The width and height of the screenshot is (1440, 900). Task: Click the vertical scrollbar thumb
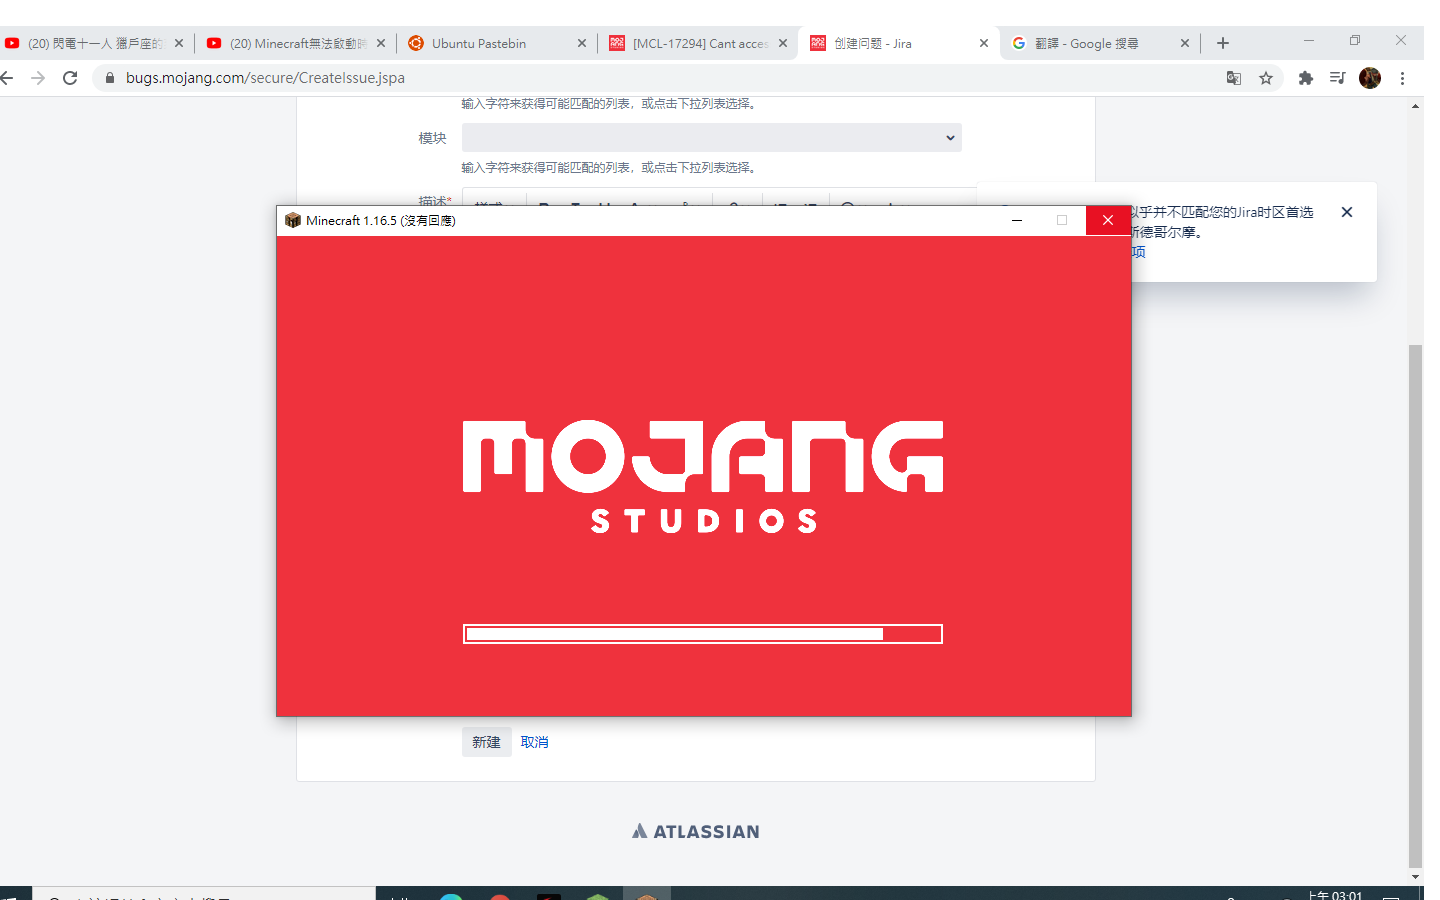click(1415, 606)
